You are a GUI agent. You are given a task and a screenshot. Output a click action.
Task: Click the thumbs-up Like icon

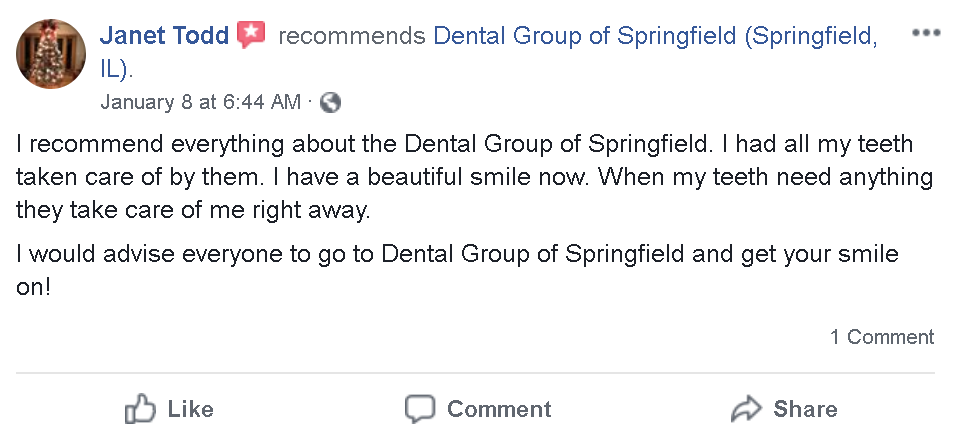coord(139,409)
